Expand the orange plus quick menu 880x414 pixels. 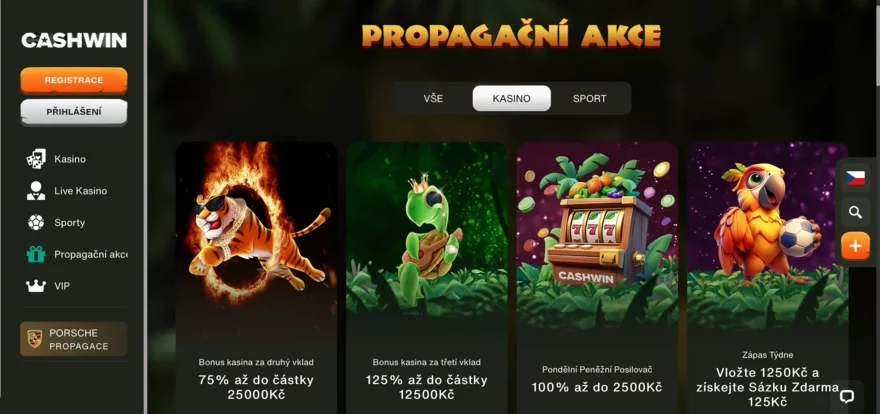[x=855, y=246]
